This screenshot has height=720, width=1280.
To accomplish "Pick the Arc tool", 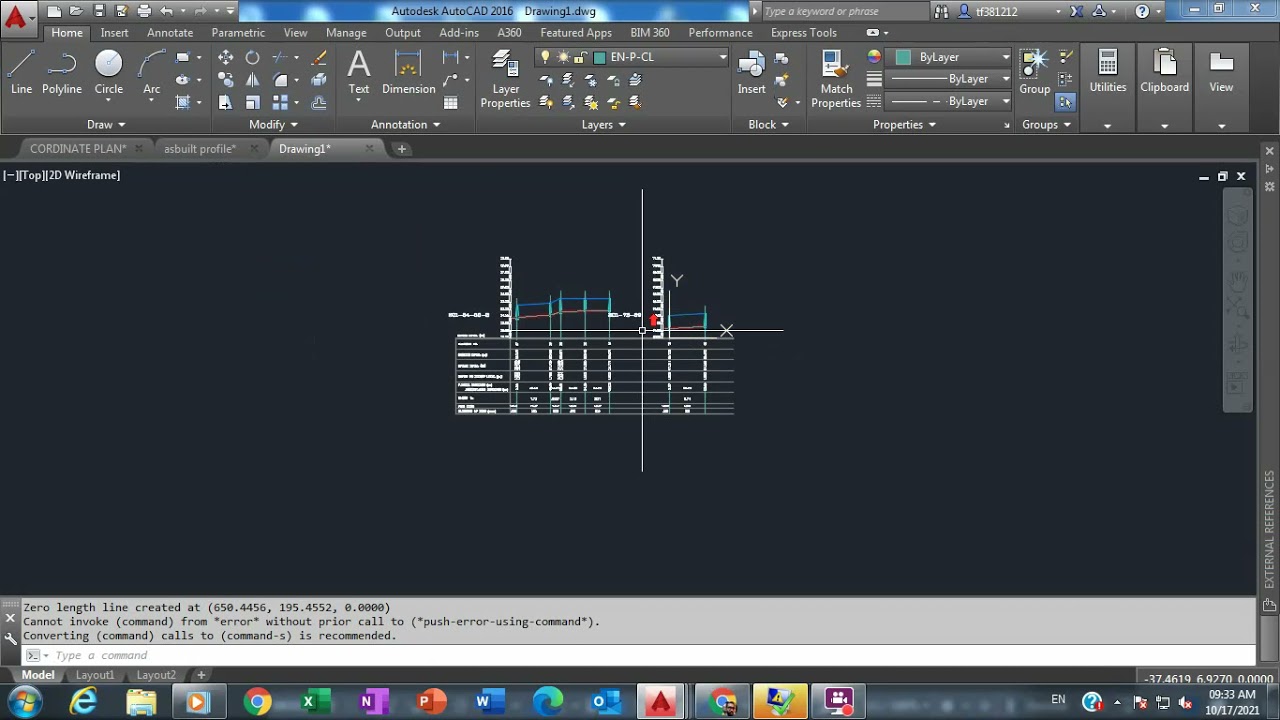I will tap(151, 74).
